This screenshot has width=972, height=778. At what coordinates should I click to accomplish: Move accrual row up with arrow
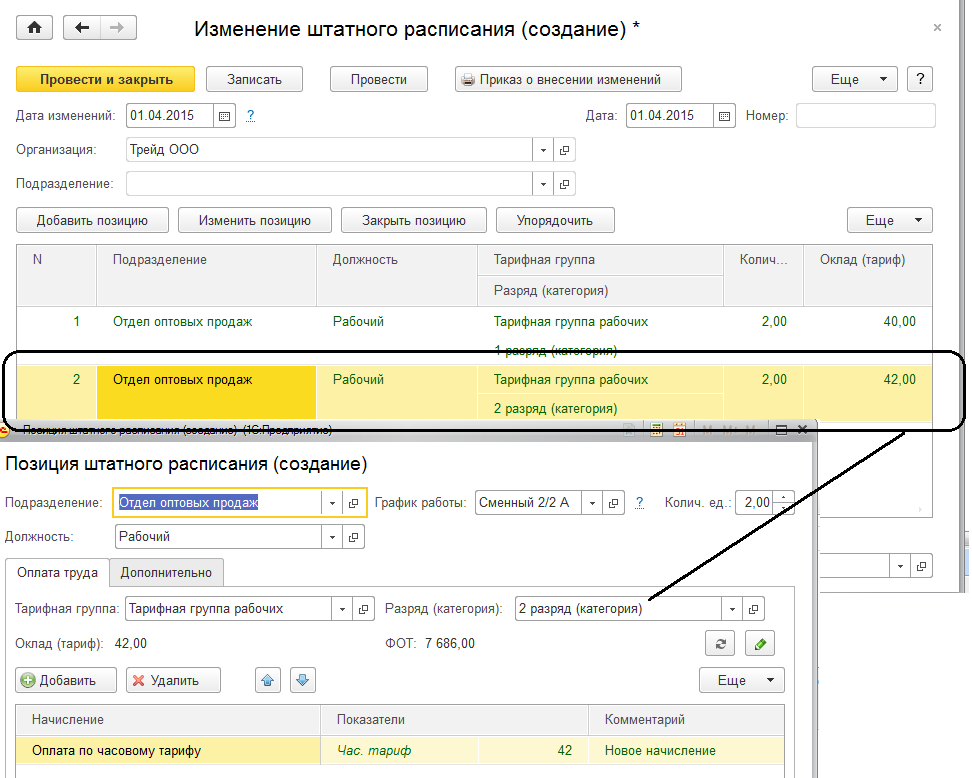pos(268,680)
